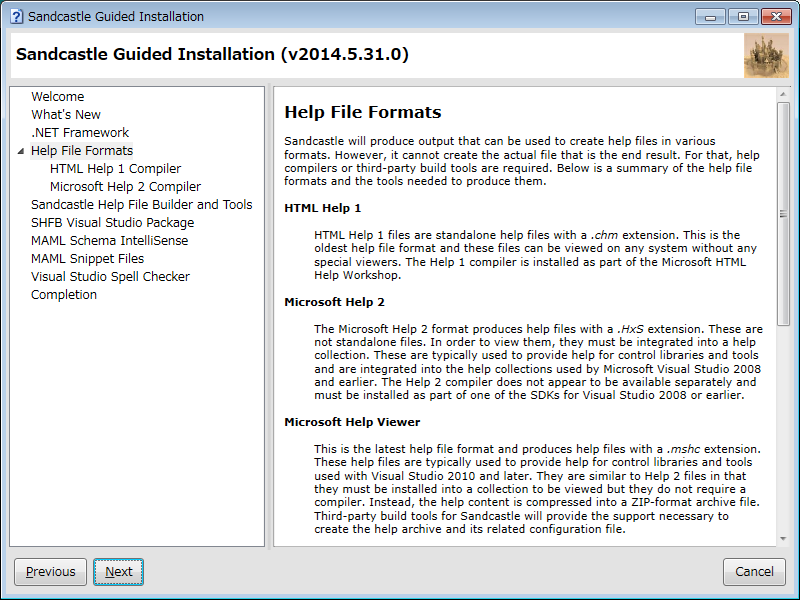The image size is (800, 600).
Task: Close the Sandcastle installer window
Action: 776,17
